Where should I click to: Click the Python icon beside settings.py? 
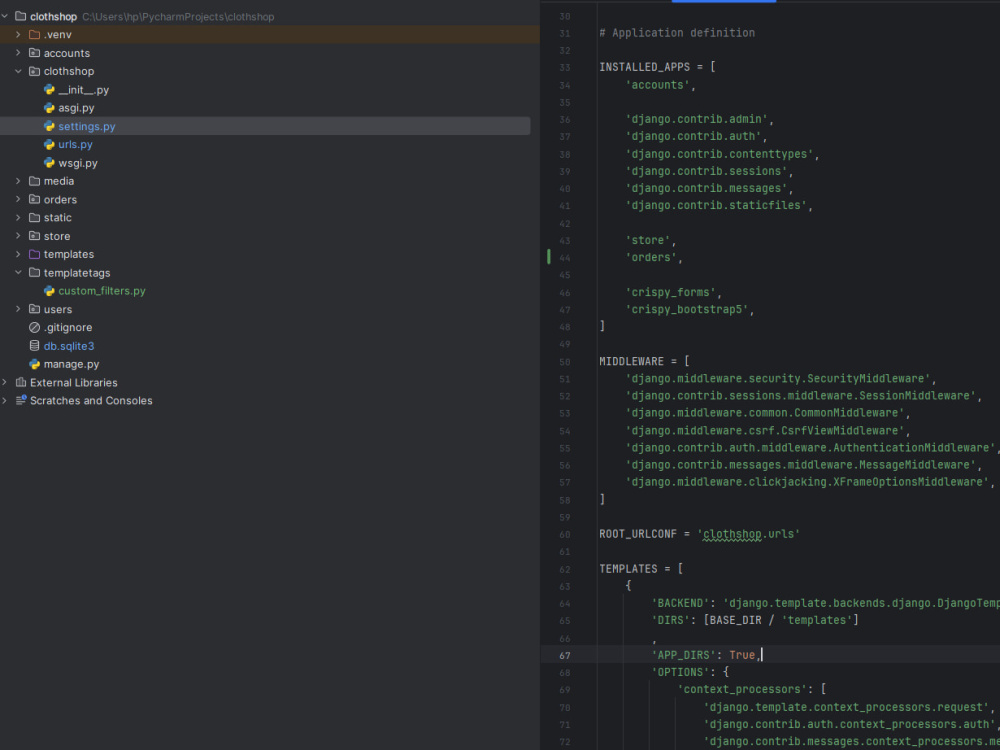[49, 126]
